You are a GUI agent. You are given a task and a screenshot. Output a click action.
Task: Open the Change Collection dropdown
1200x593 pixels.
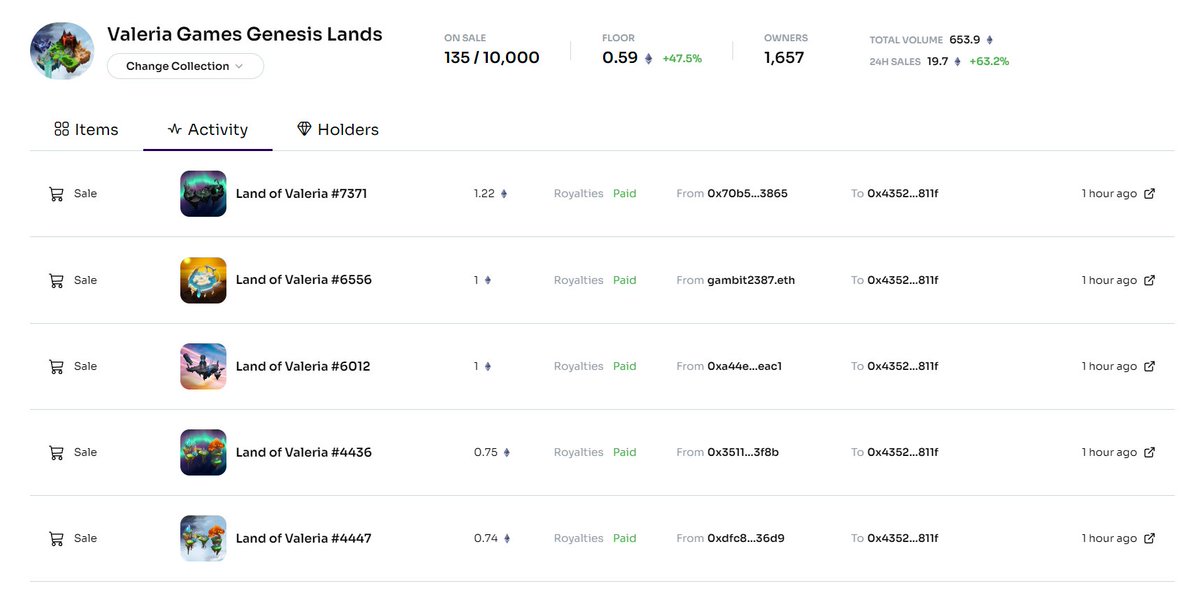pyautogui.click(x=185, y=66)
